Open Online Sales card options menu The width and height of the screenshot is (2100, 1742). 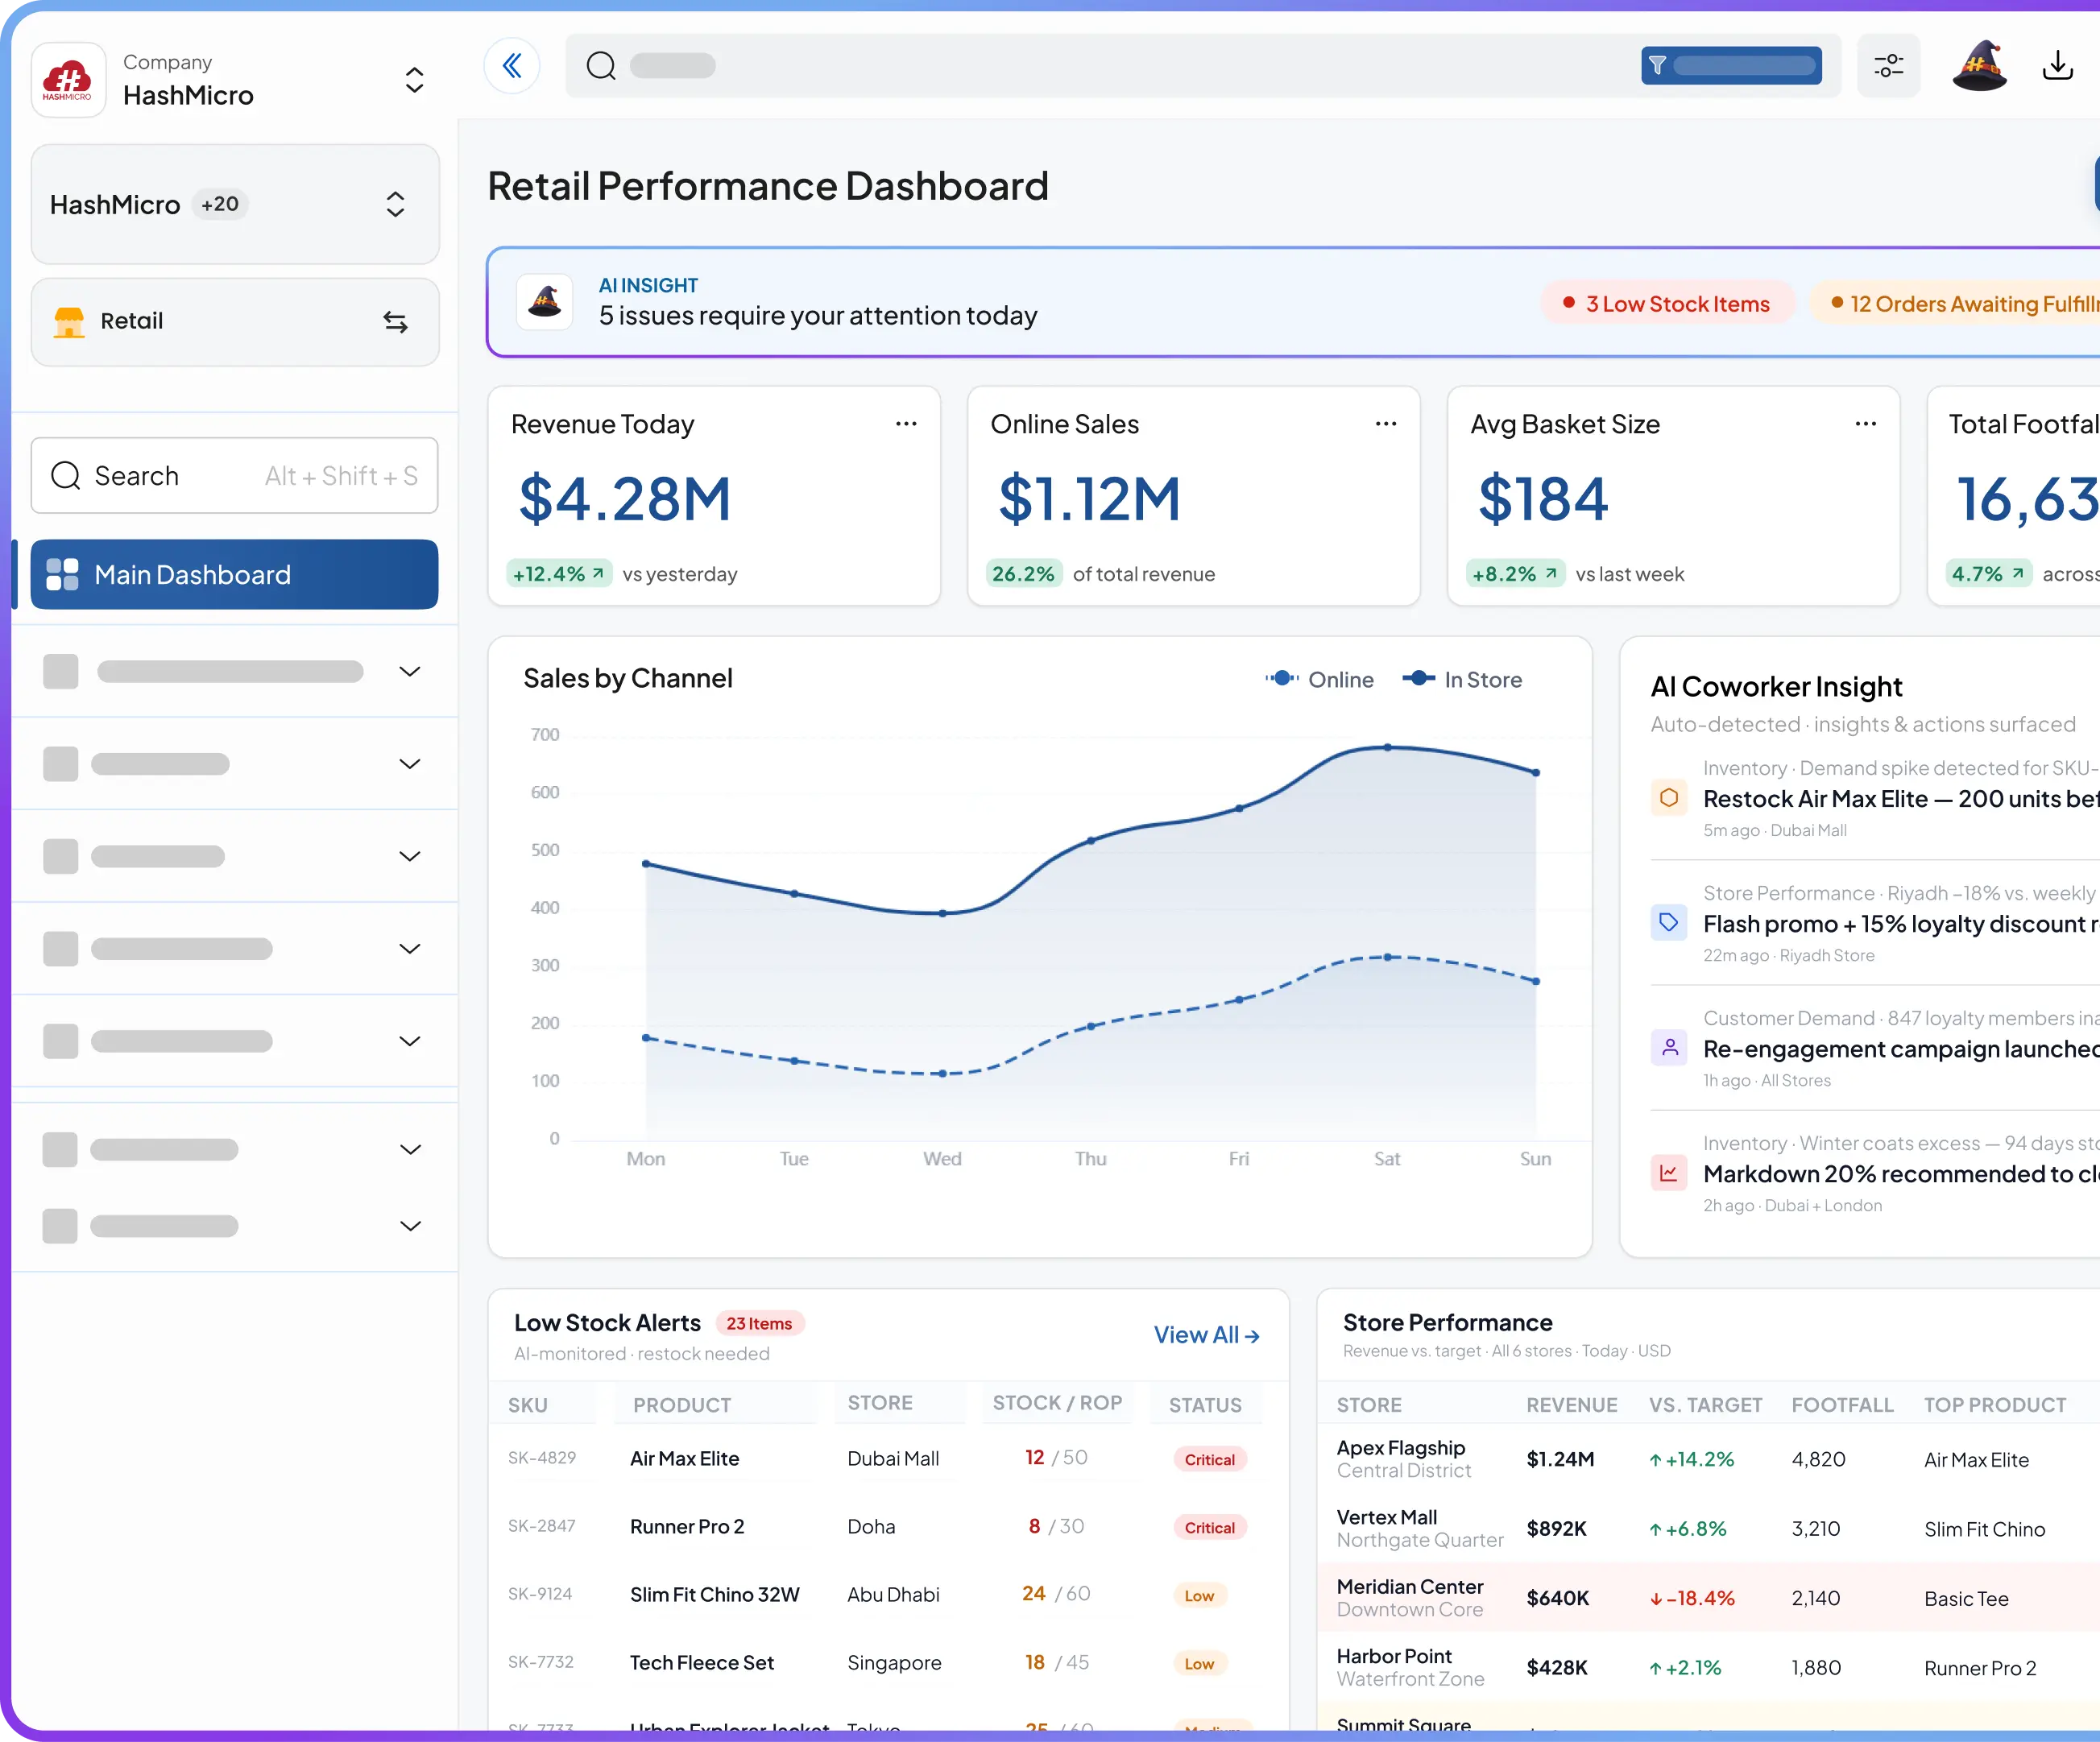1386,424
